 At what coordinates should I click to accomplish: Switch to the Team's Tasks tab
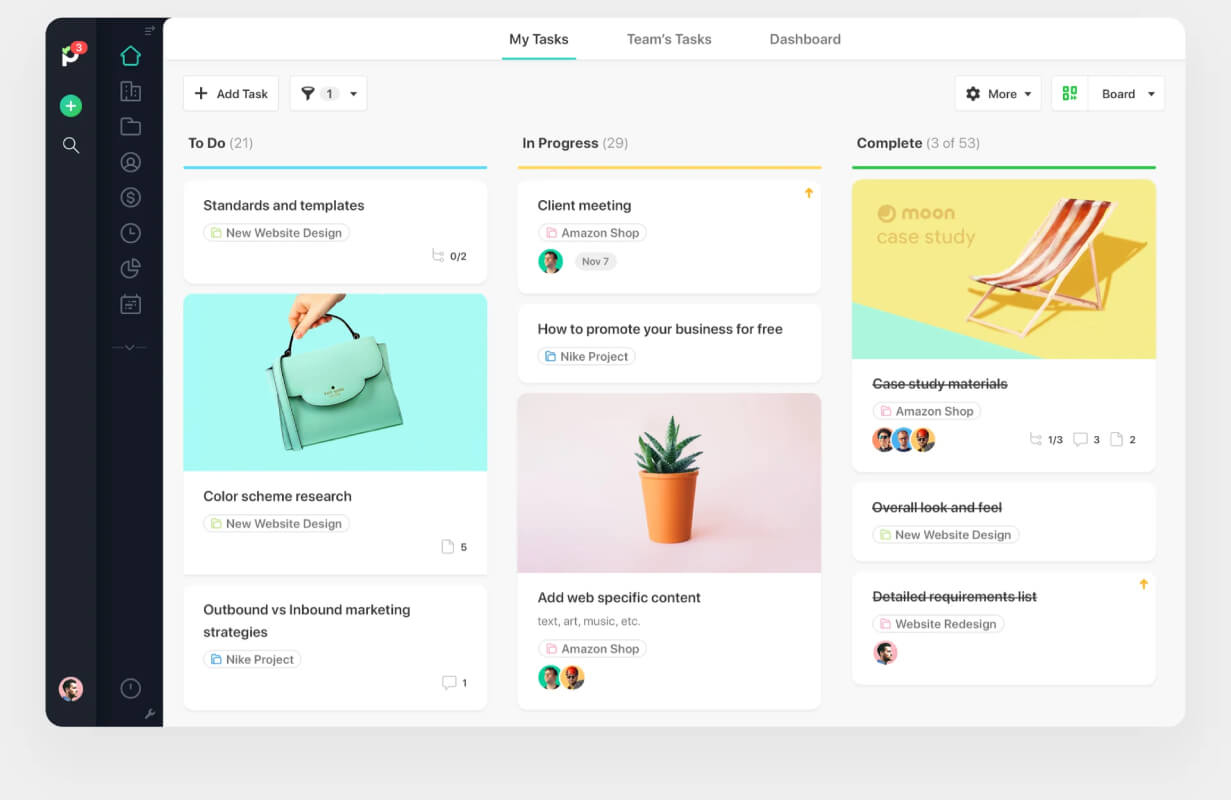[669, 39]
